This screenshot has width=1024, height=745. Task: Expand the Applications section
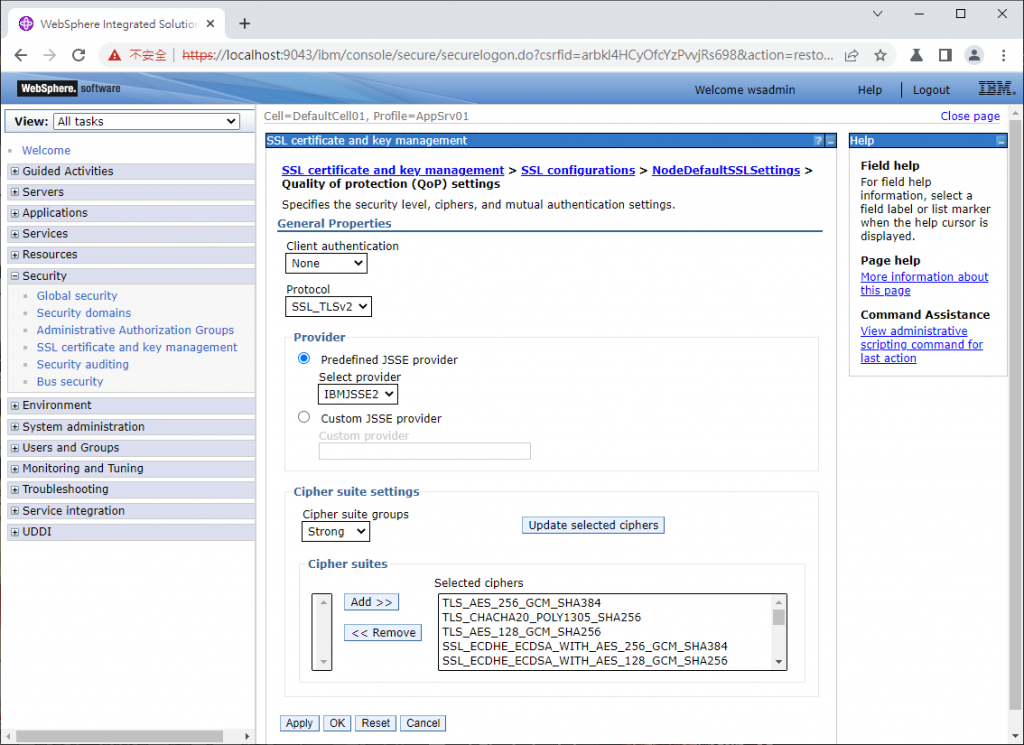point(15,213)
